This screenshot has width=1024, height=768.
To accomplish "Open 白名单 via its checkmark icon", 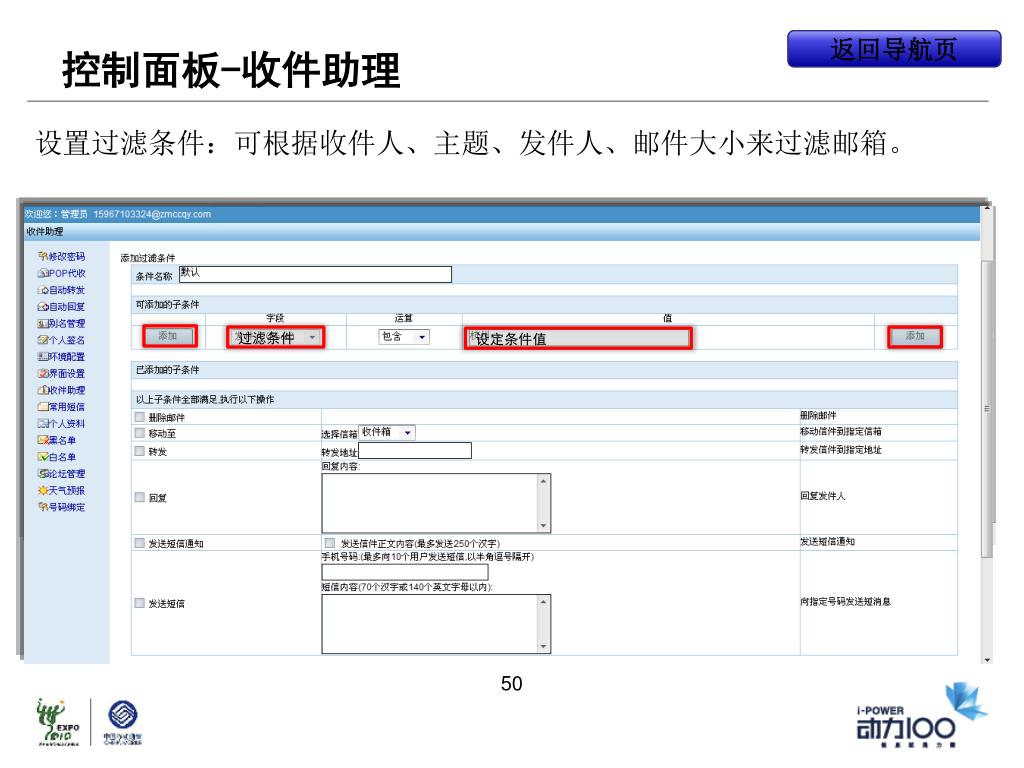I will click(x=43, y=457).
